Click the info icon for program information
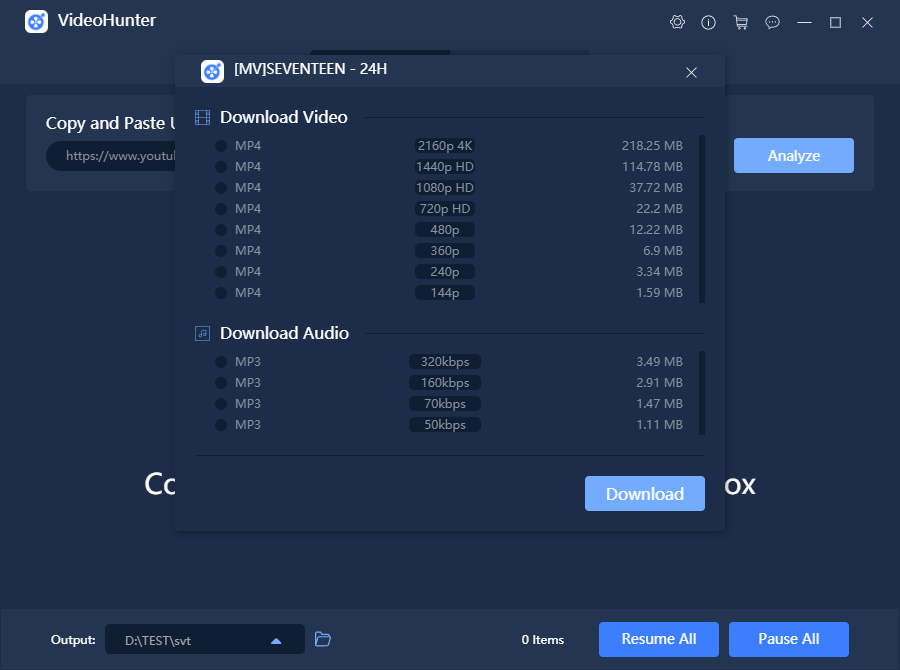 (x=709, y=21)
